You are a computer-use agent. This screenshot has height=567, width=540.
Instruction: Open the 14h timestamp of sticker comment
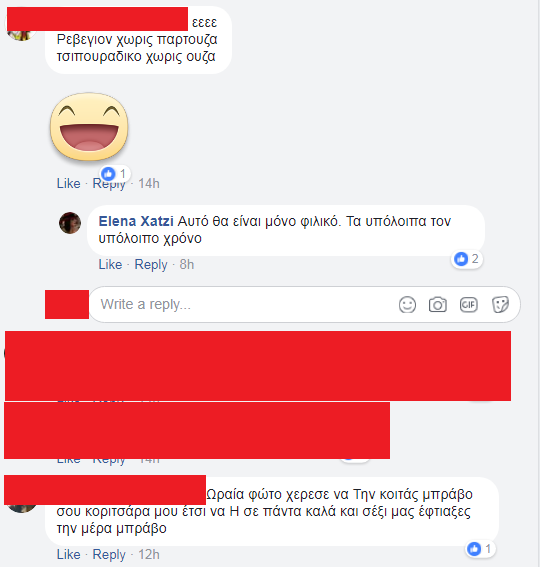tap(149, 183)
